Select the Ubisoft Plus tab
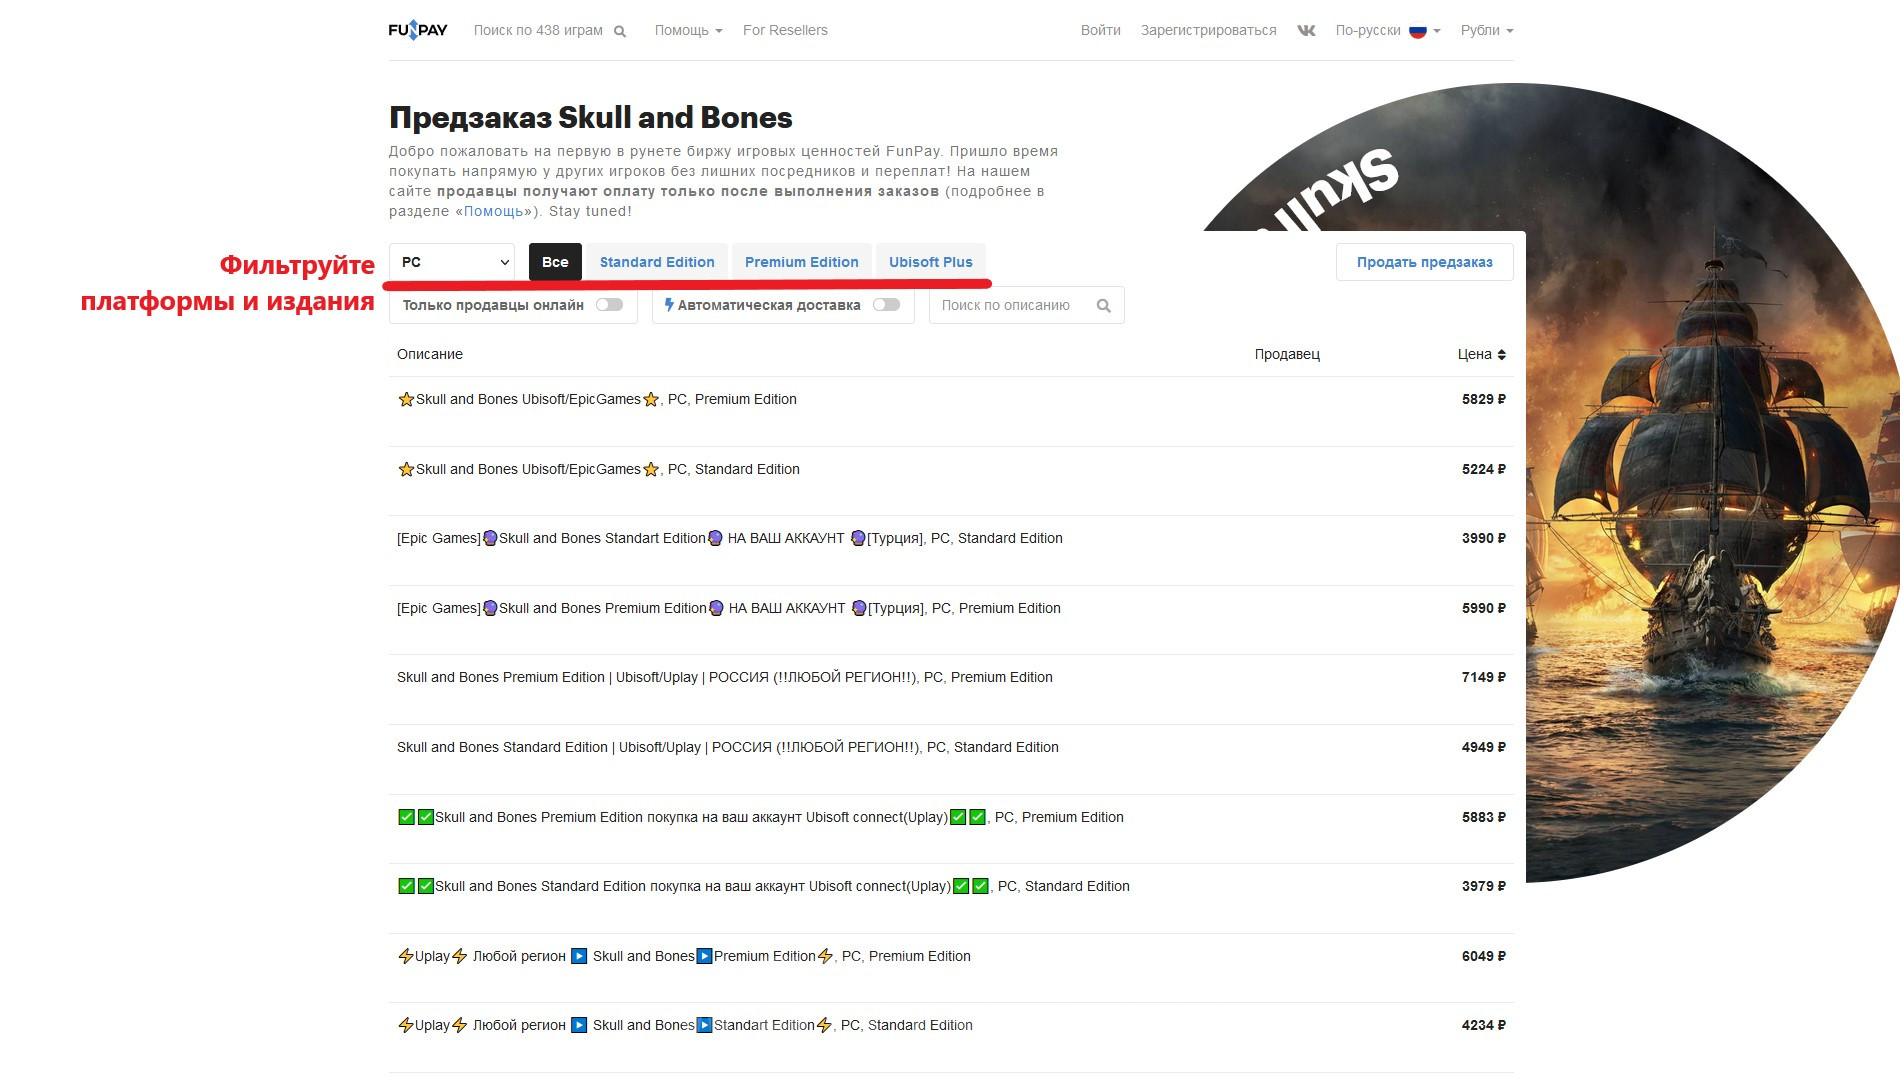The image size is (1900, 1080). coord(930,262)
